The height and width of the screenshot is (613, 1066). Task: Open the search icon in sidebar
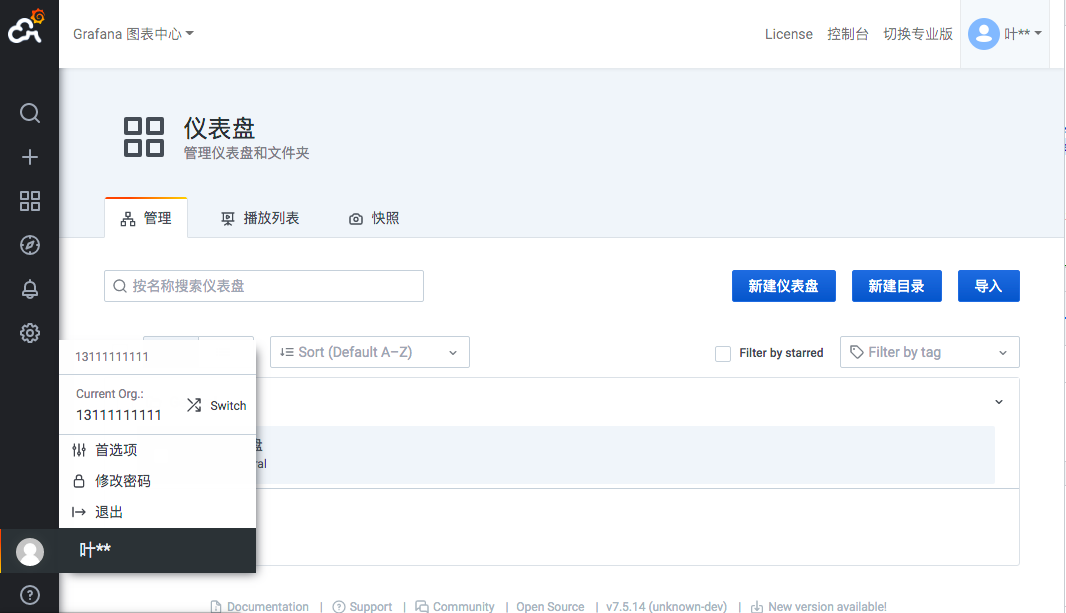click(x=30, y=113)
